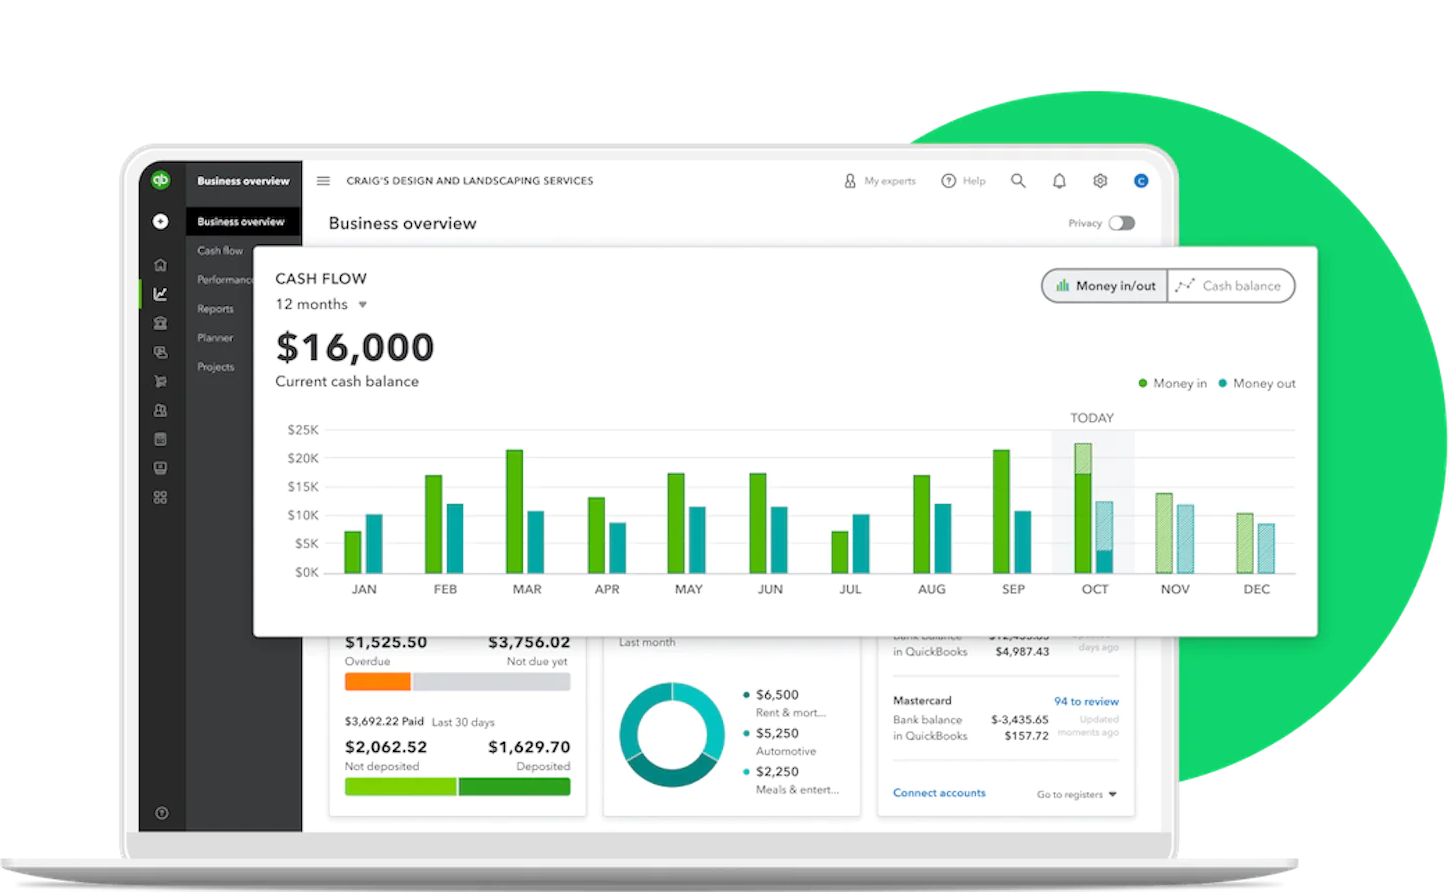The height and width of the screenshot is (892, 1451).
Task: Click the blue user avatar icon
Action: (x=1141, y=181)
